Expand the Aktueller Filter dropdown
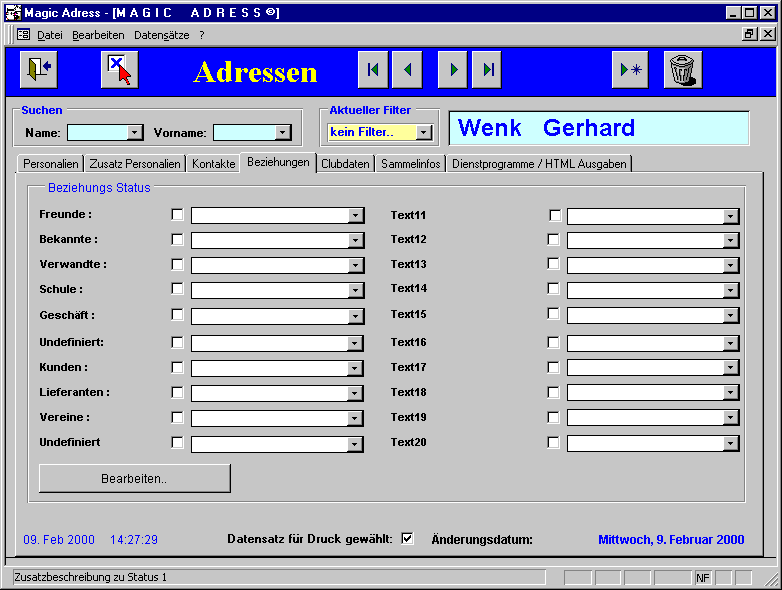Screen dimensions: 782x590 click(424, 132)
